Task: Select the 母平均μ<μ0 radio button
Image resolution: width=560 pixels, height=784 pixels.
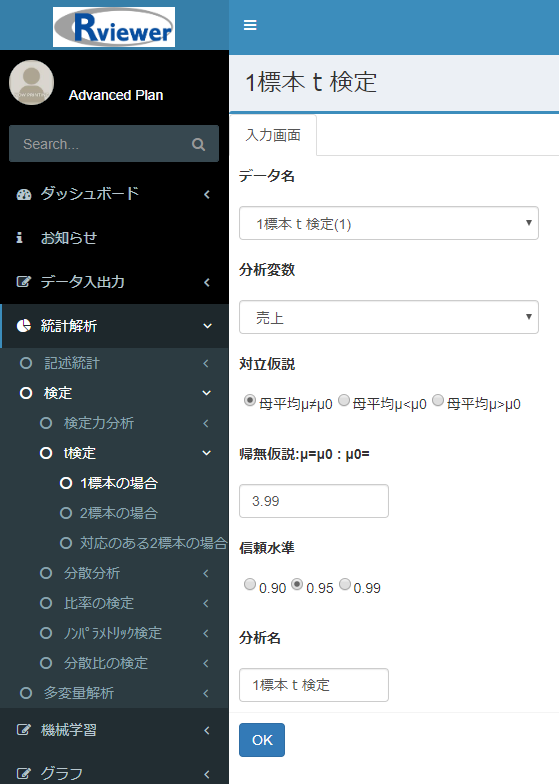Action: click(344, 400)
